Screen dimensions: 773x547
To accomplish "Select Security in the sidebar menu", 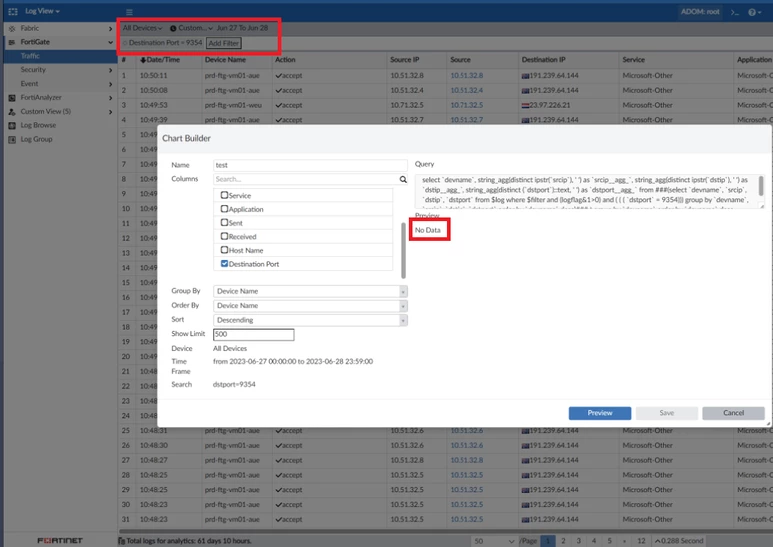I will 33,70.
